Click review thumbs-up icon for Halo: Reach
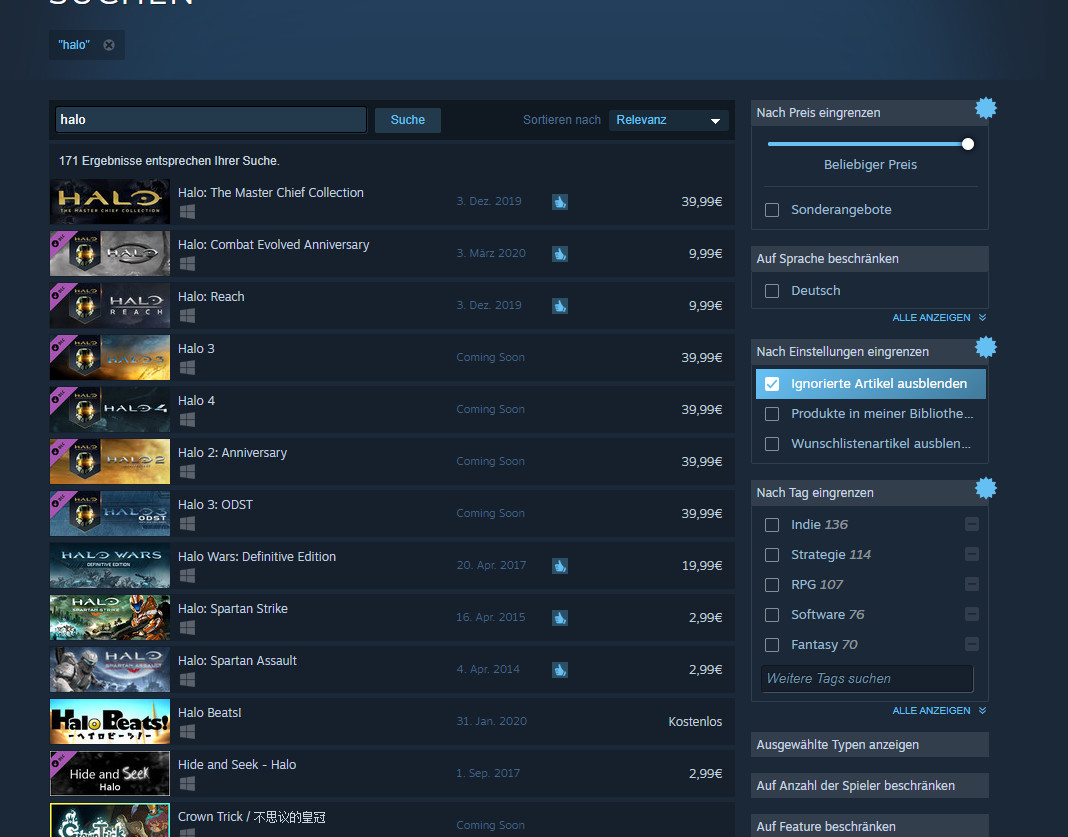The image size is (1068, 837). (560, 306)
